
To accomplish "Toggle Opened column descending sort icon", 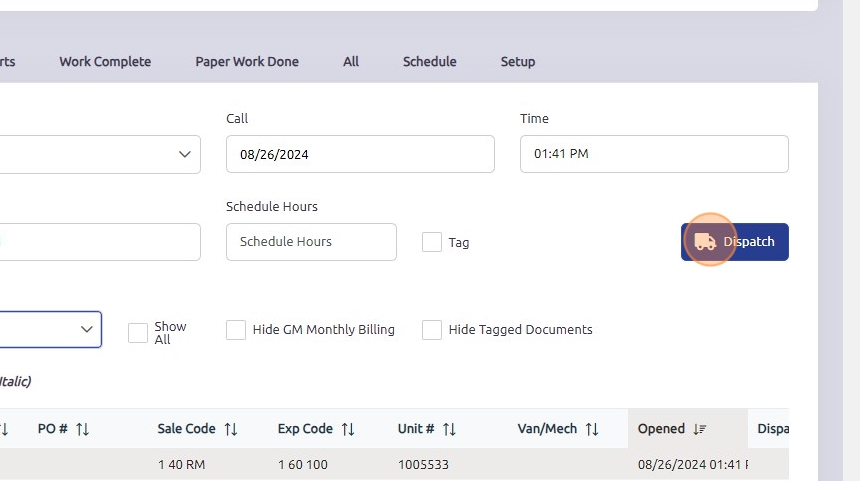I will click(x=699, y=429).
